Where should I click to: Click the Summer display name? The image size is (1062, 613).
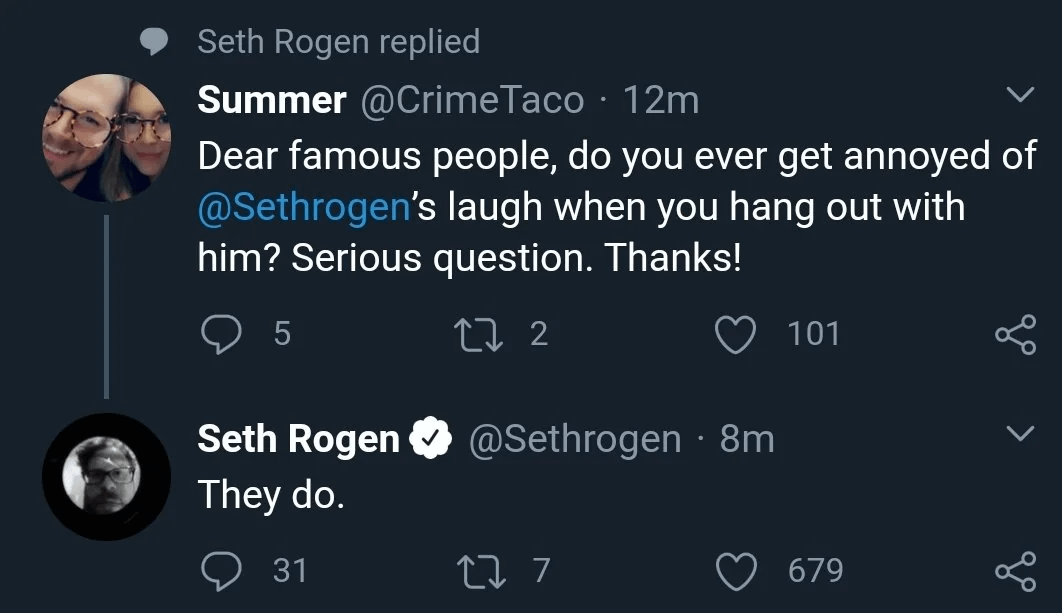pos(272,100)
